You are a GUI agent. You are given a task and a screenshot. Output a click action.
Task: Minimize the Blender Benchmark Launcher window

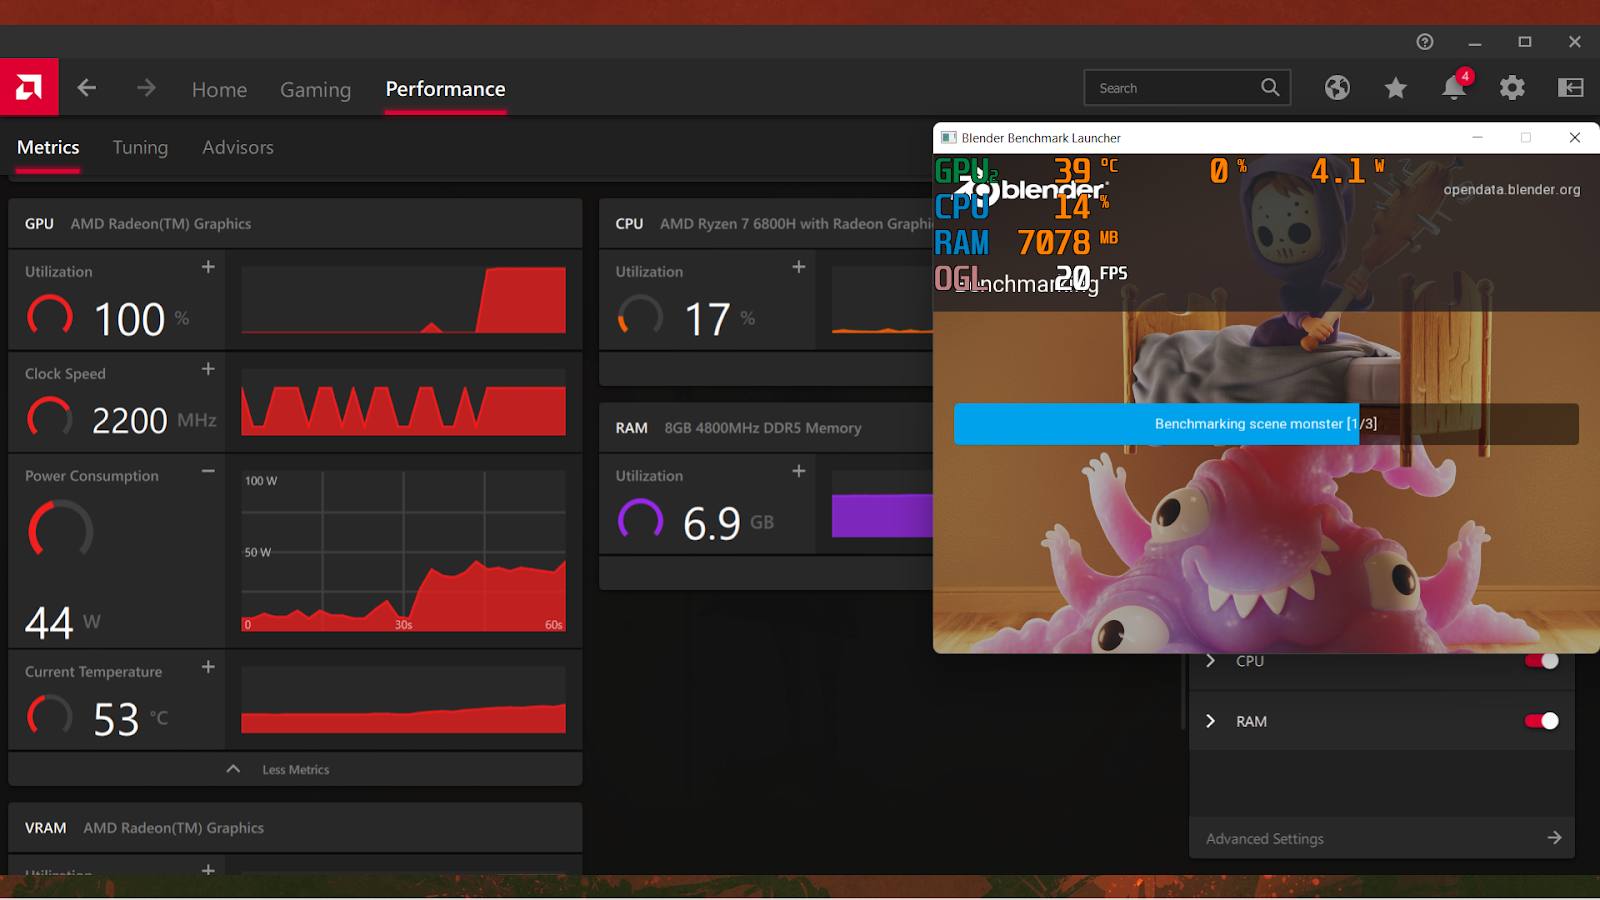1477,138
